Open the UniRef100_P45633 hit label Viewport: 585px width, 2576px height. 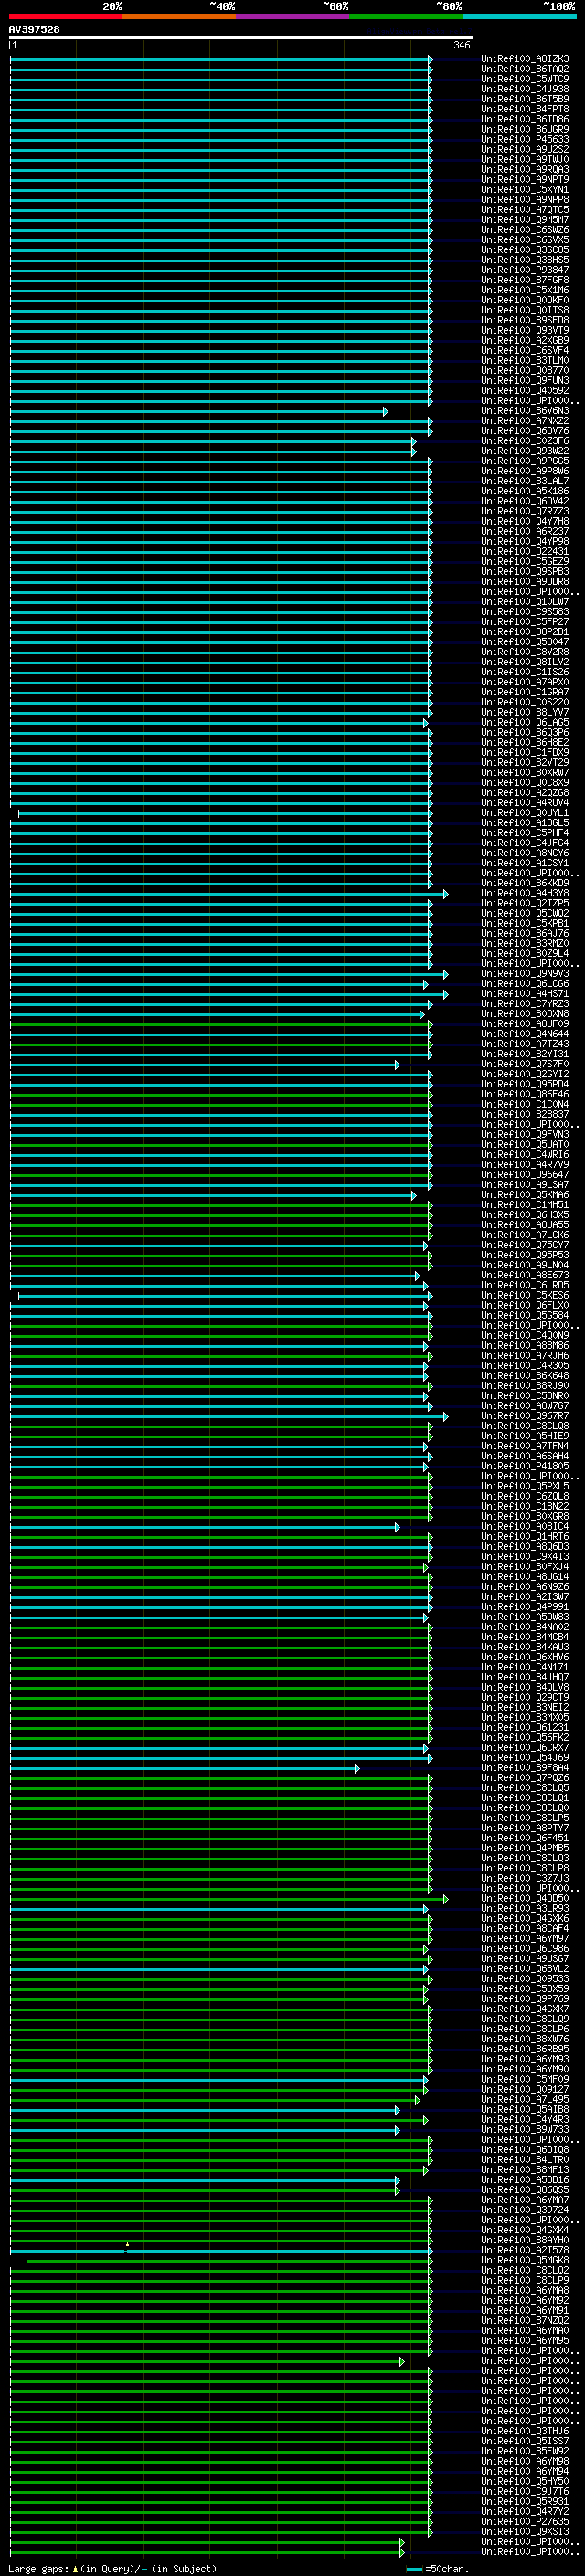coord(525,139)
